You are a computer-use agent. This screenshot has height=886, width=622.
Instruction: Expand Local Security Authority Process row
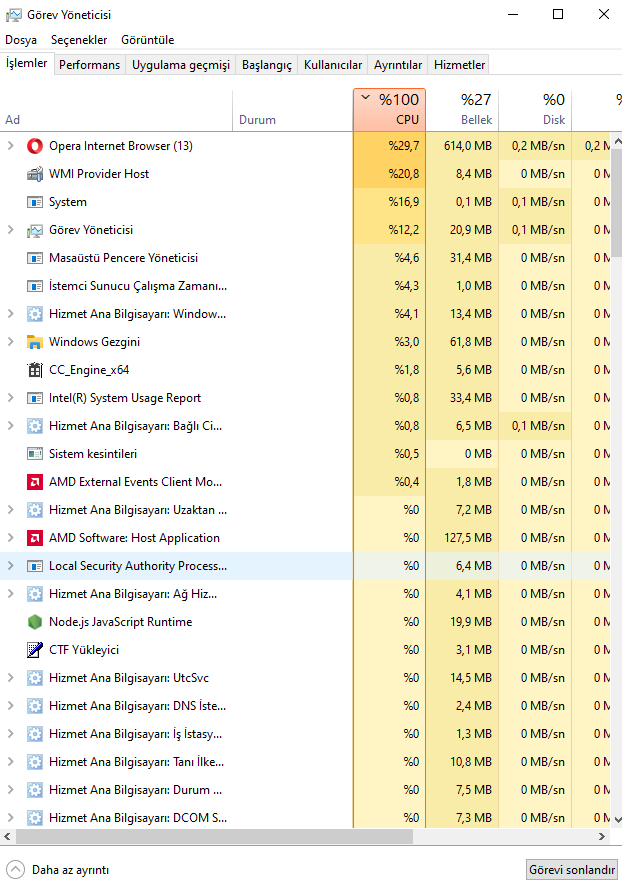tap(10, 566)
